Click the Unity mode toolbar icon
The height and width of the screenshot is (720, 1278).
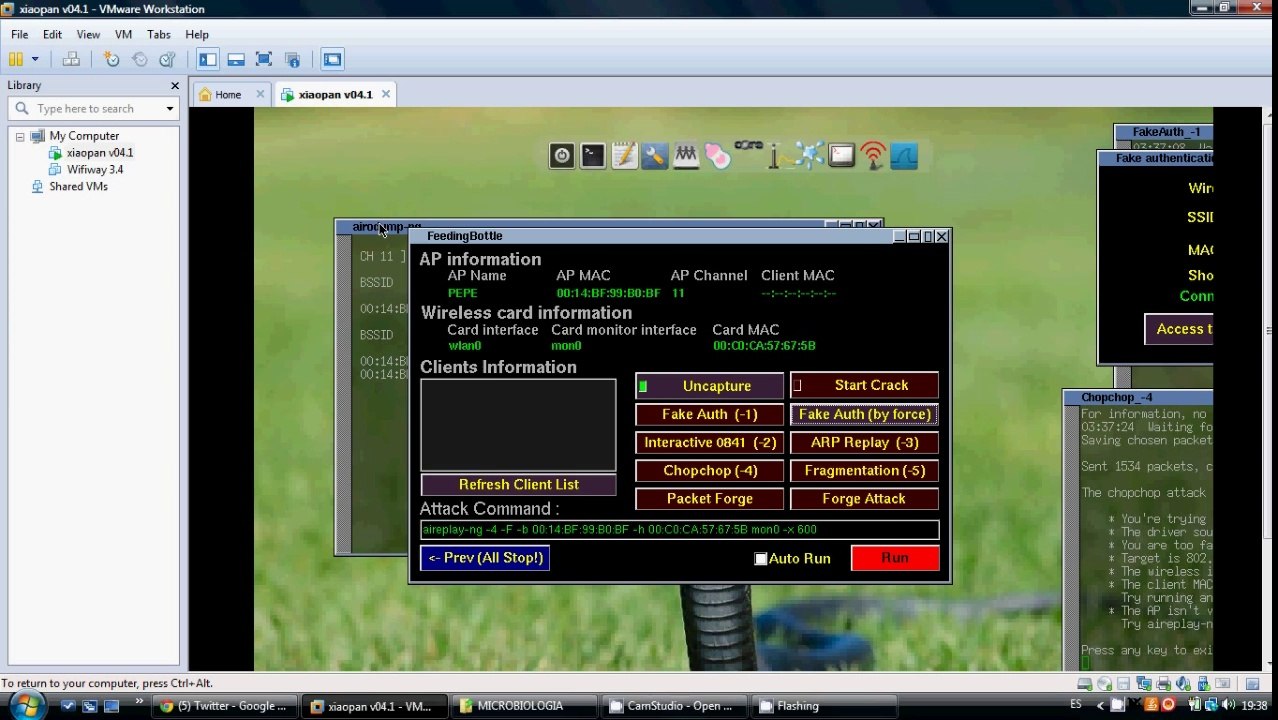292,60
